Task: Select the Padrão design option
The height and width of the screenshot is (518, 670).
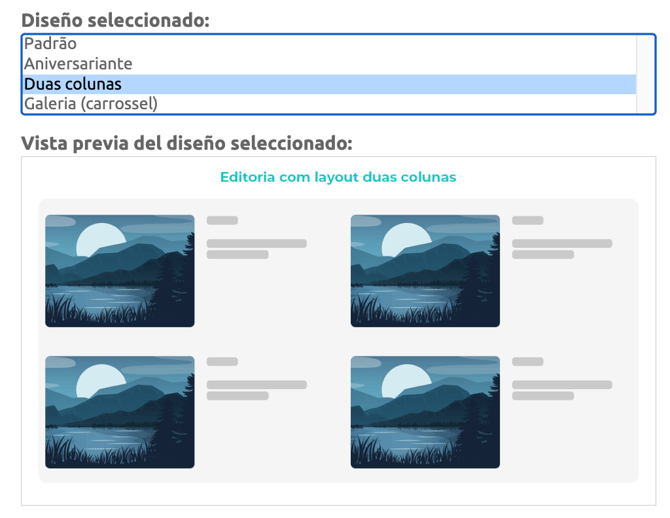Action: [x=329, y=44]
